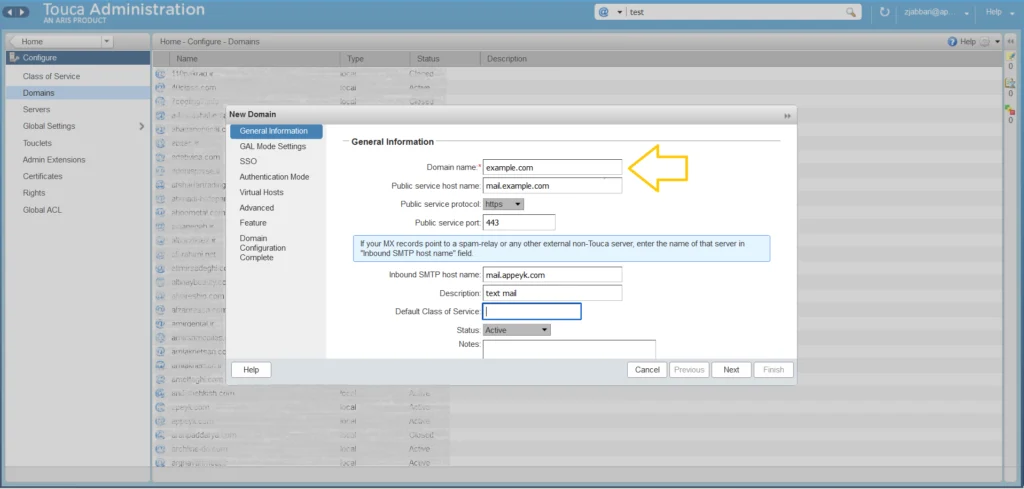Open the @ search type selector
This screenshot has height=489, width=1024.
(609, 12)
